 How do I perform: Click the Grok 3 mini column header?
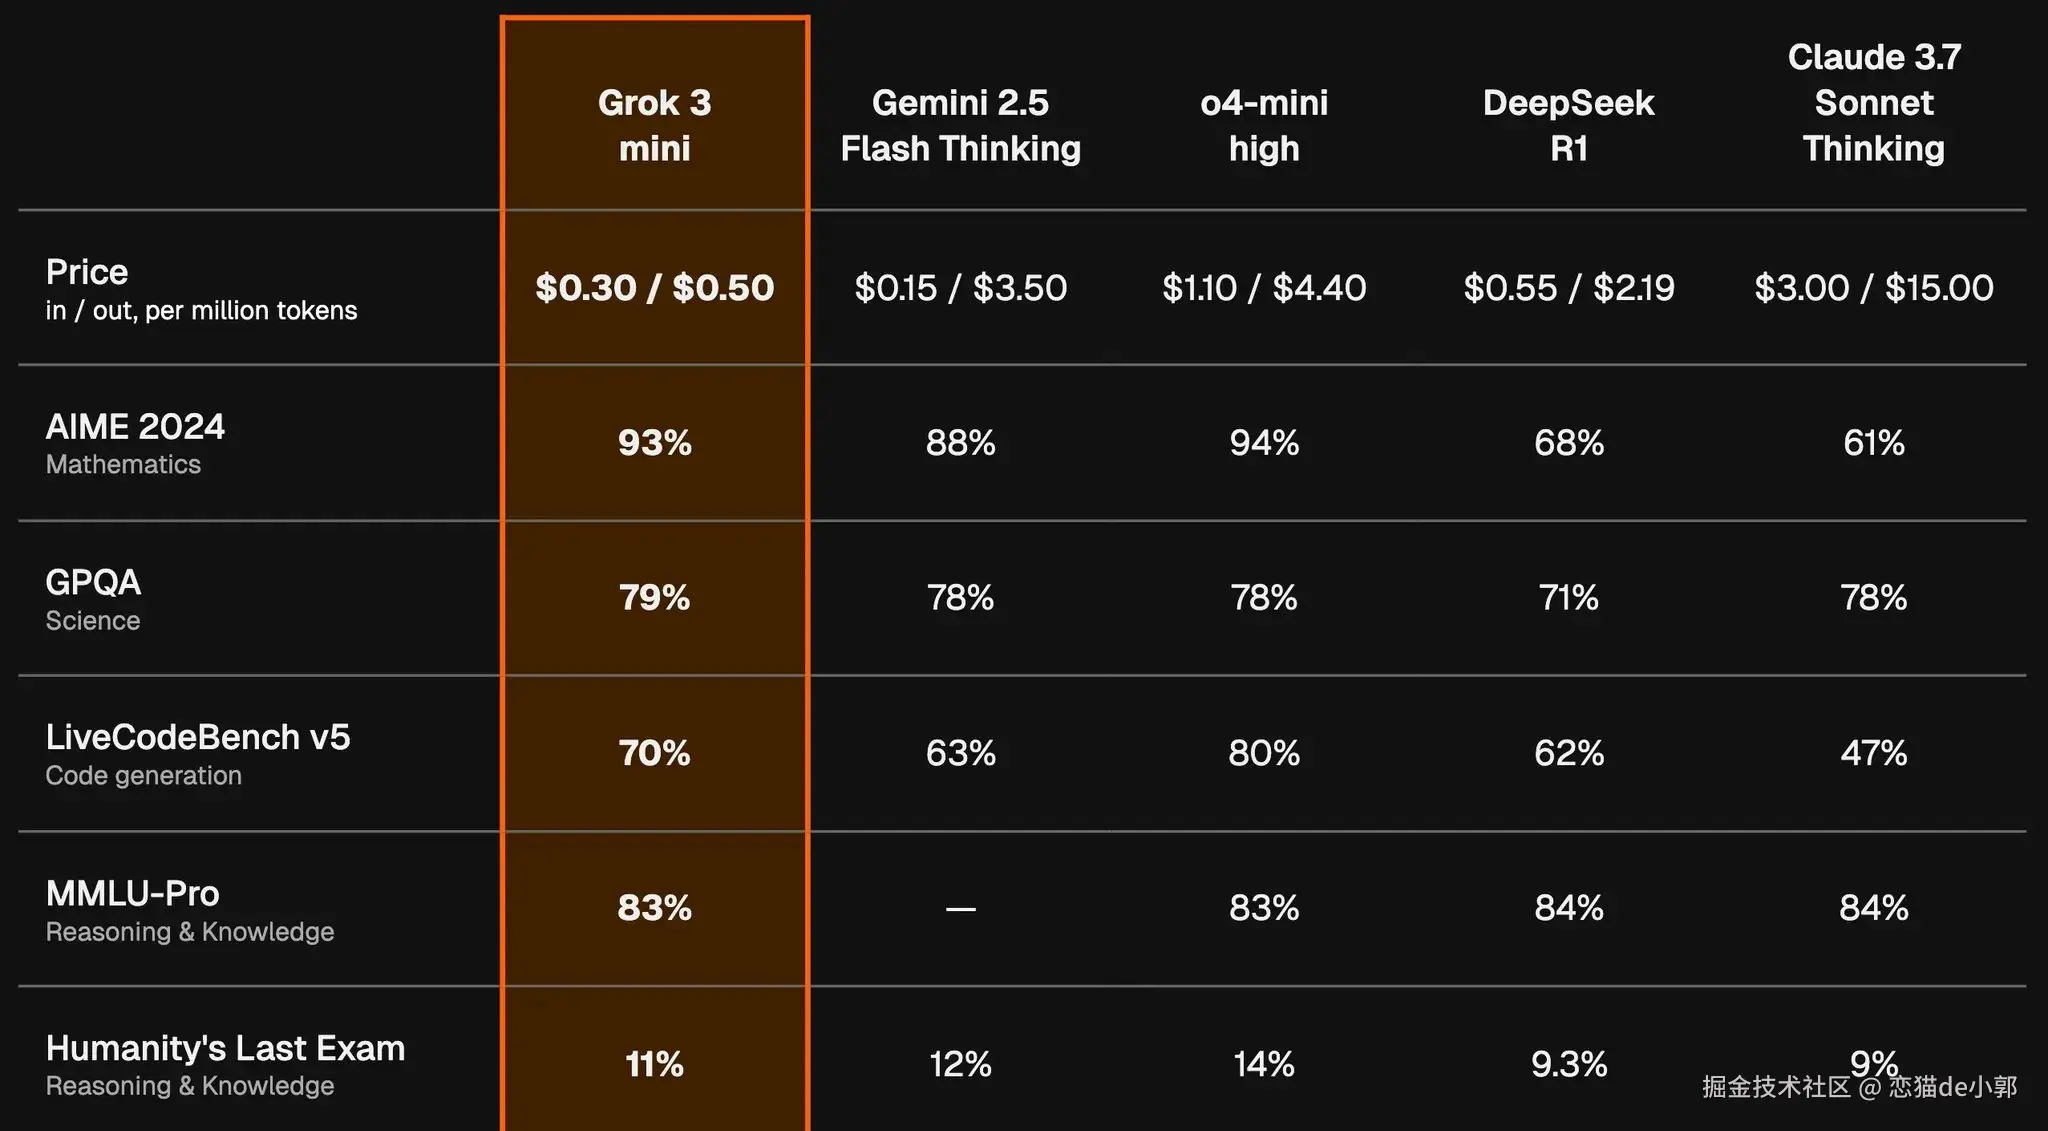click(654, 125)
